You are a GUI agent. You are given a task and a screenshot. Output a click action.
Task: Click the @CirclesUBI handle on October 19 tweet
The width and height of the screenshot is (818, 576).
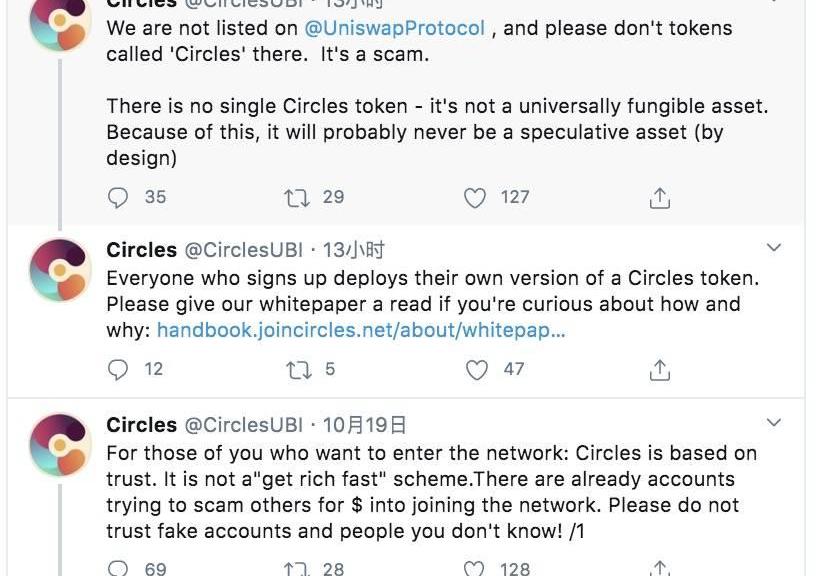point(244,425)
